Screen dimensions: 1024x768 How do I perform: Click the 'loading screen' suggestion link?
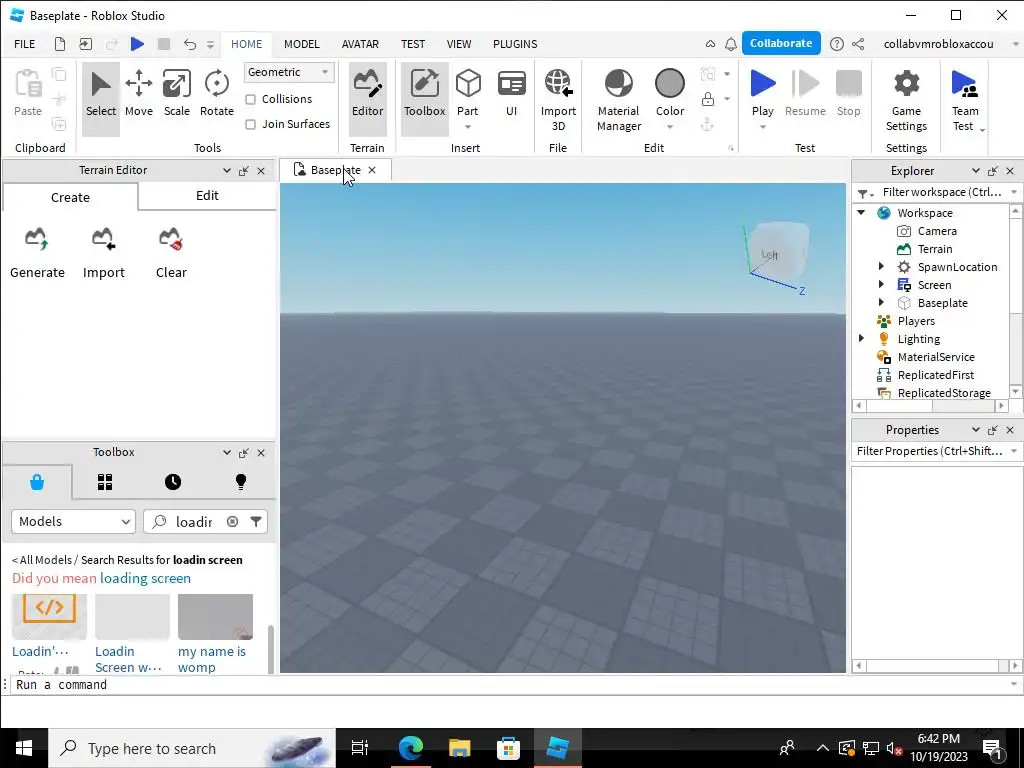[145, 578]
